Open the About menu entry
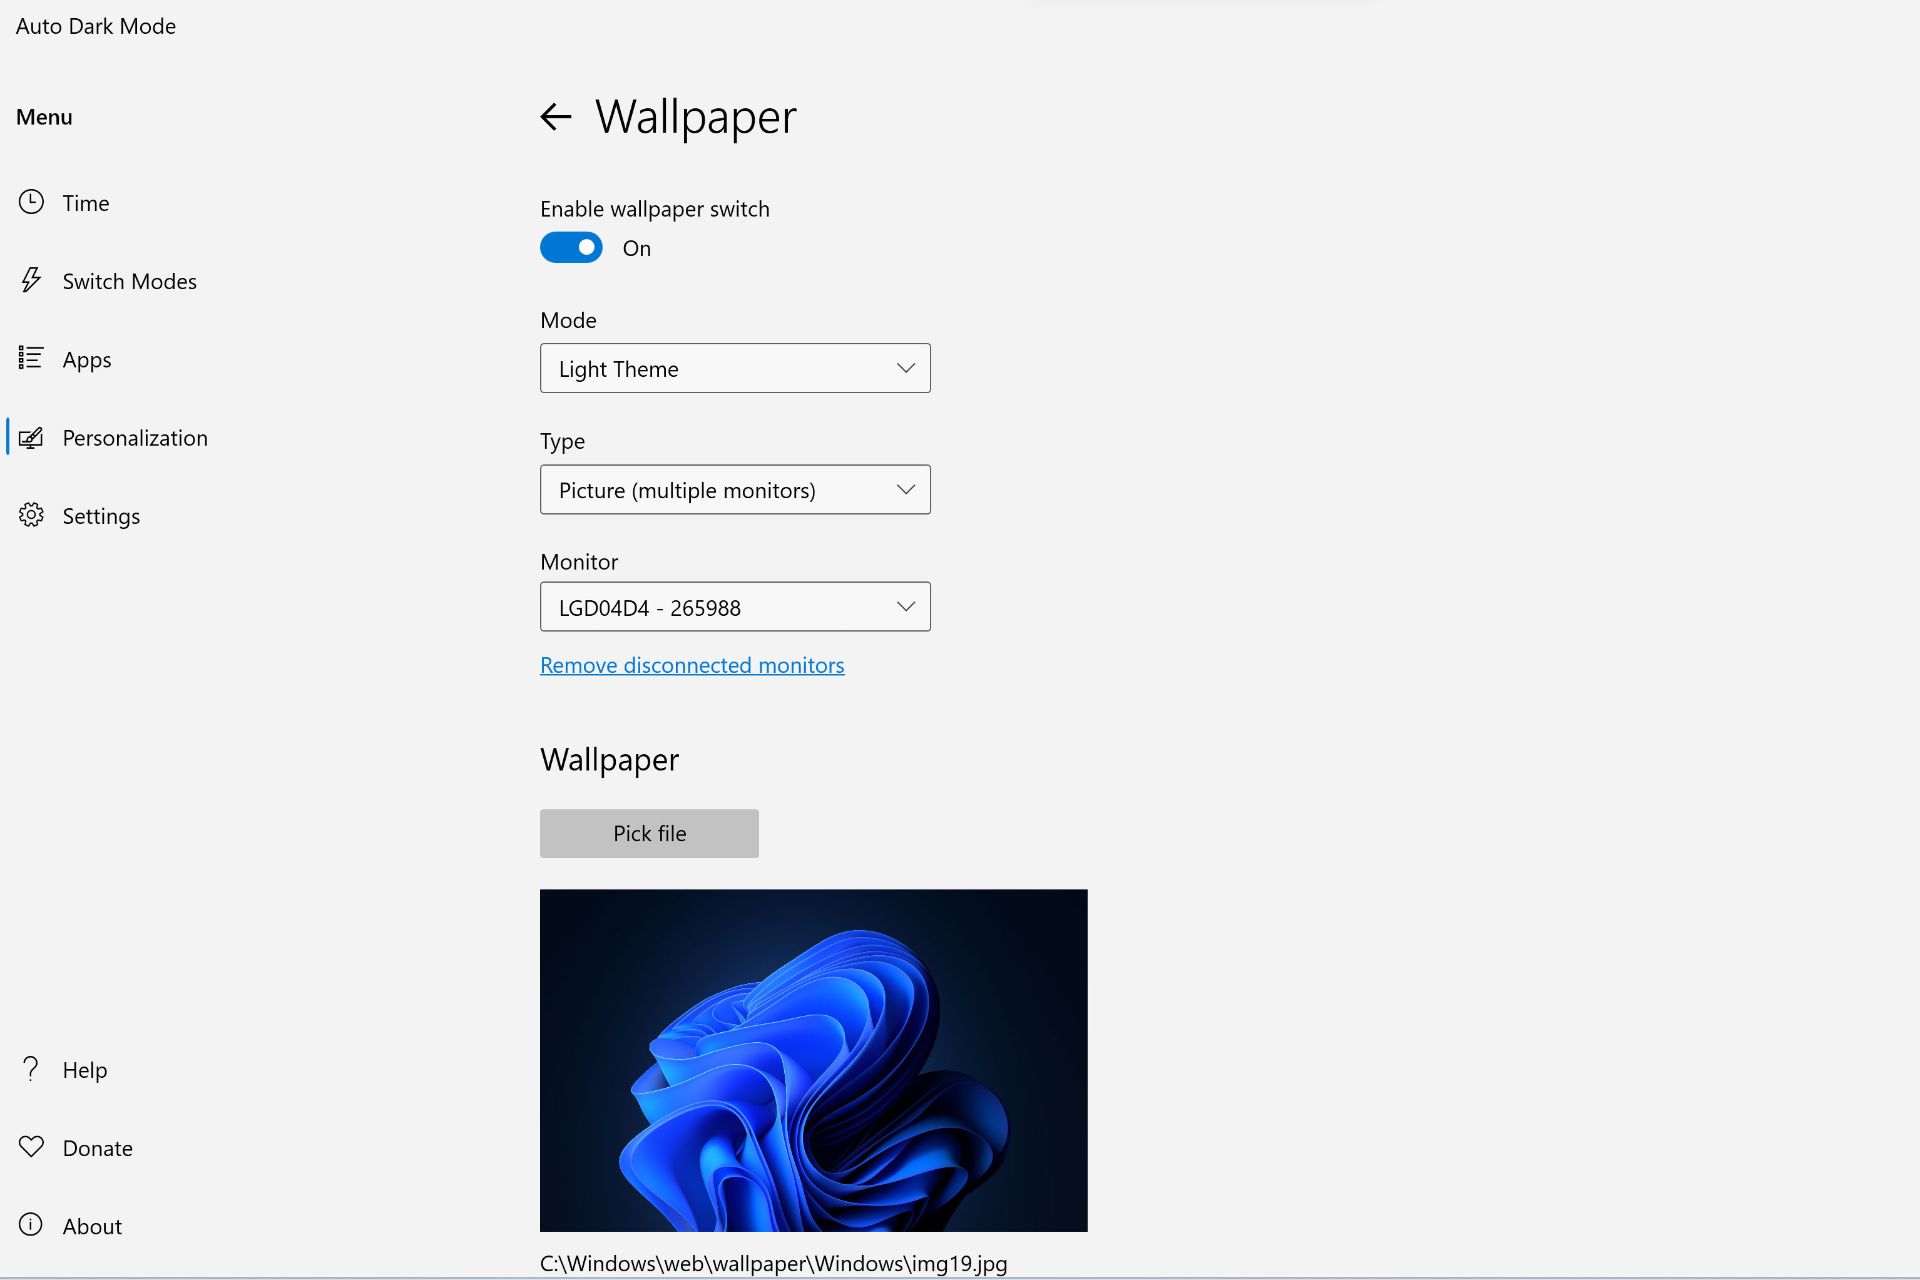The image size is (1920, 1280). [92, 1226]
